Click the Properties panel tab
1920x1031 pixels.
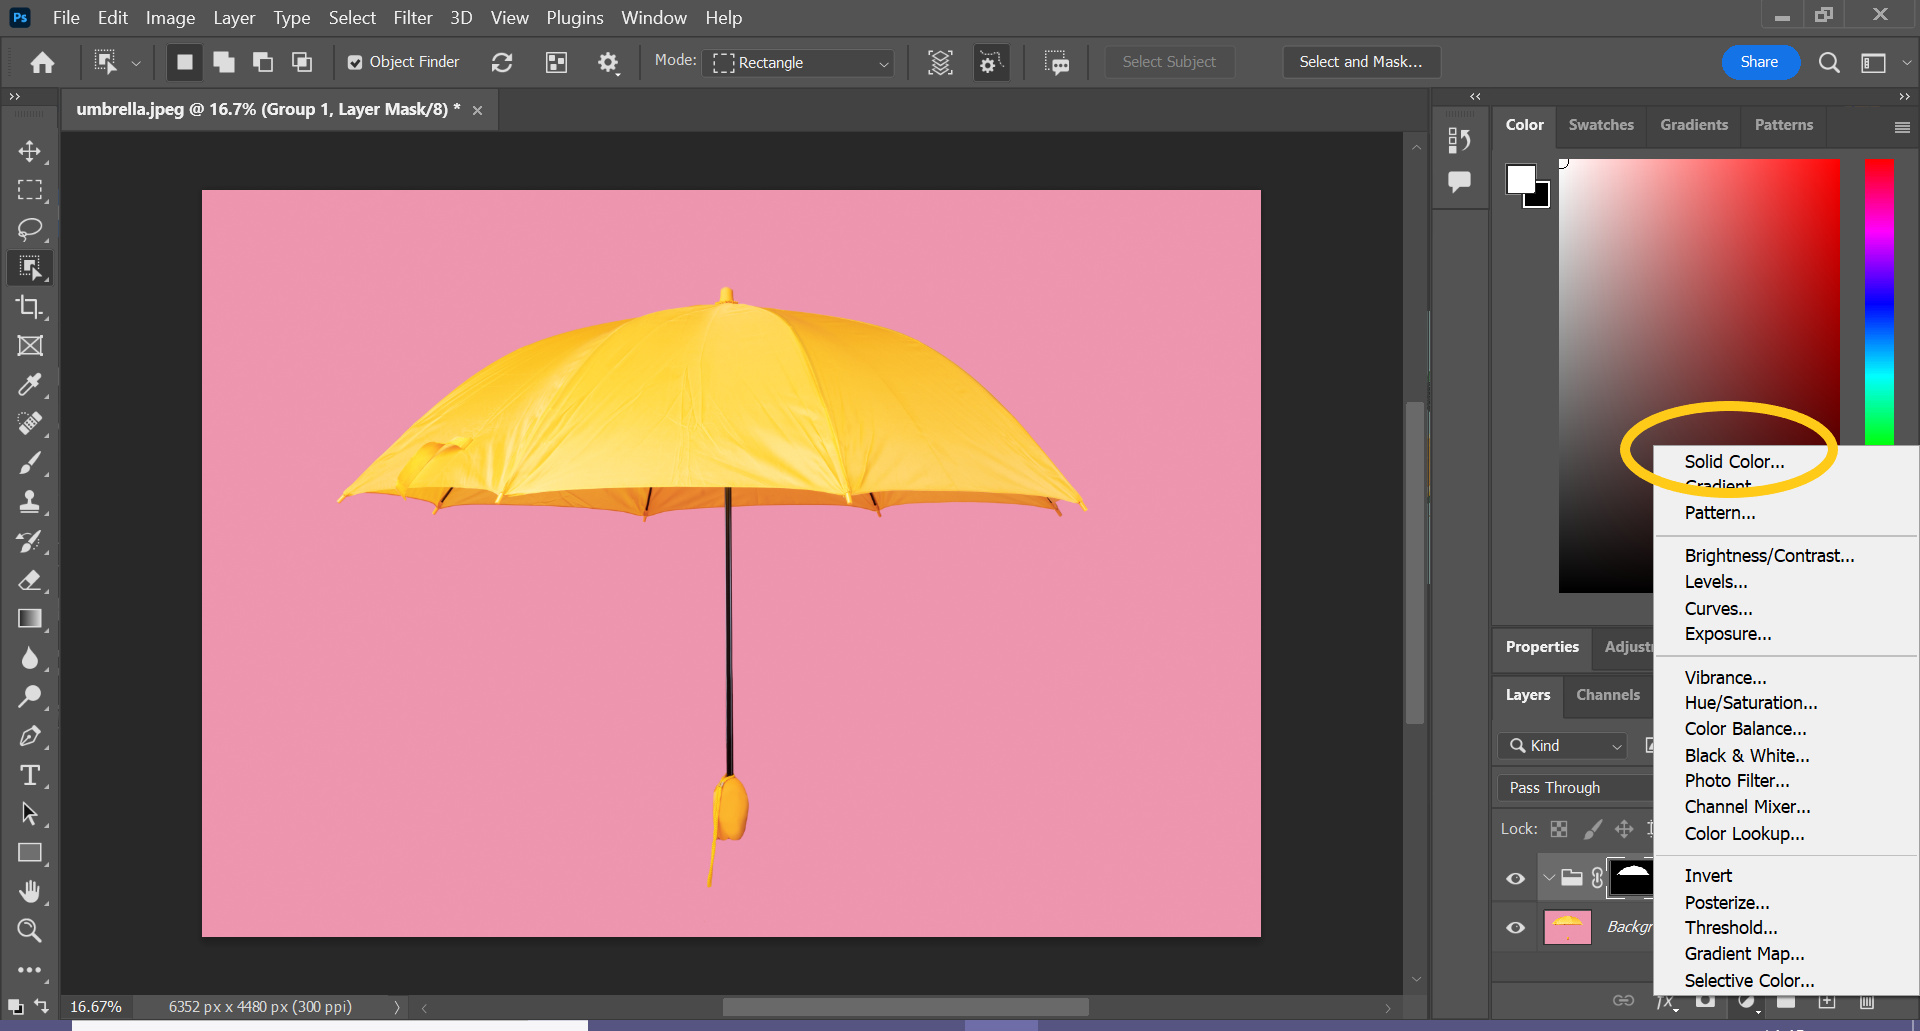pyautogui.click(x=1542, y=647)
